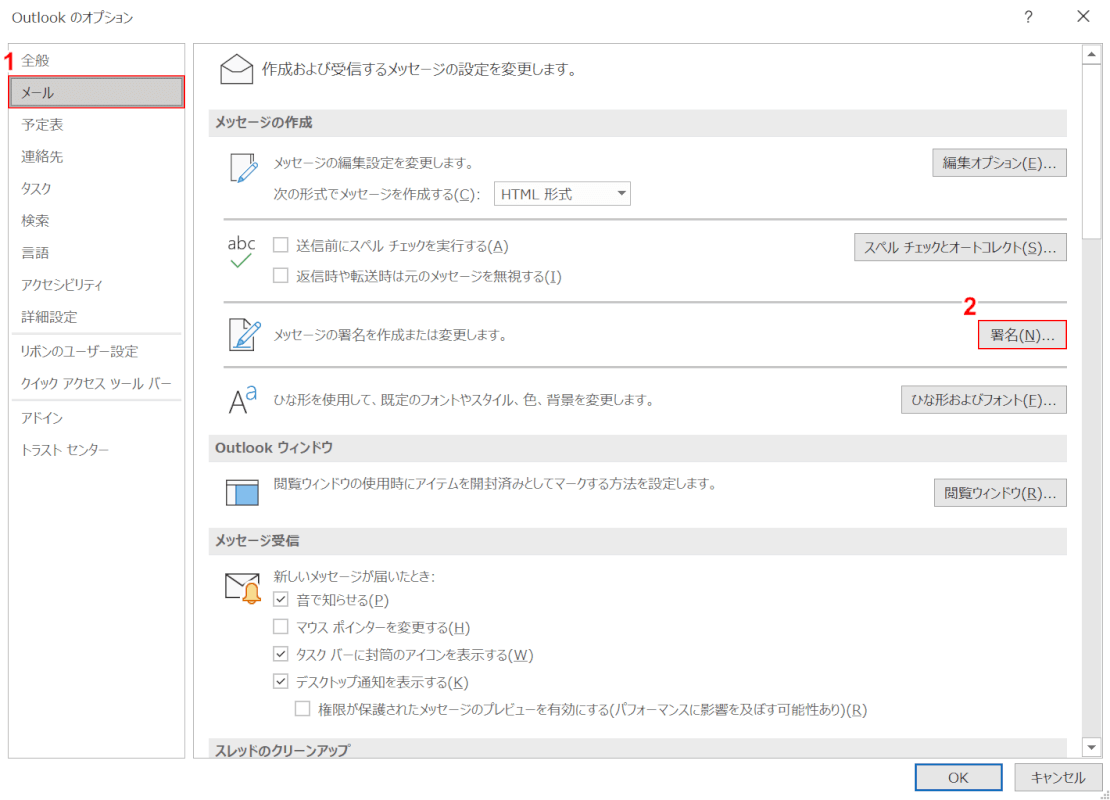Click the scrollbar up arrow
Viewport: 1110px width, 800px height.
[x=1092, y=55]
